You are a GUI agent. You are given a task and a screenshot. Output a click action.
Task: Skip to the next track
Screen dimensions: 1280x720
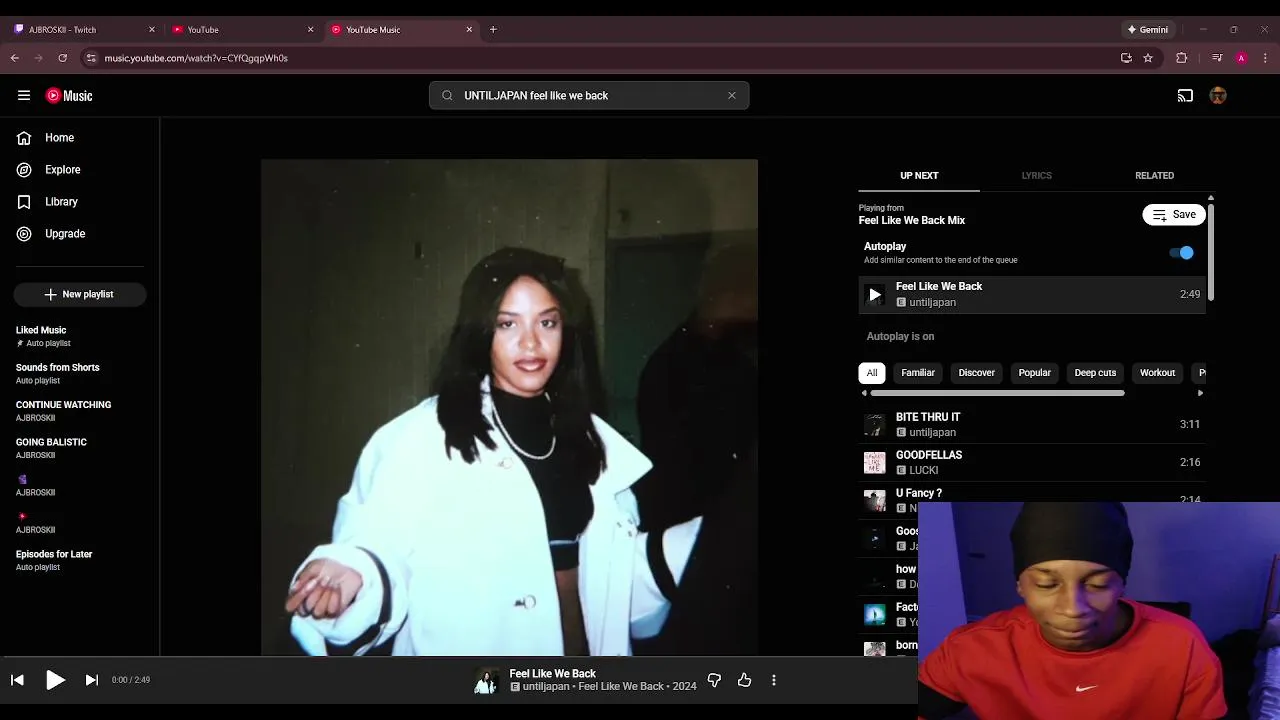point(91,680)
